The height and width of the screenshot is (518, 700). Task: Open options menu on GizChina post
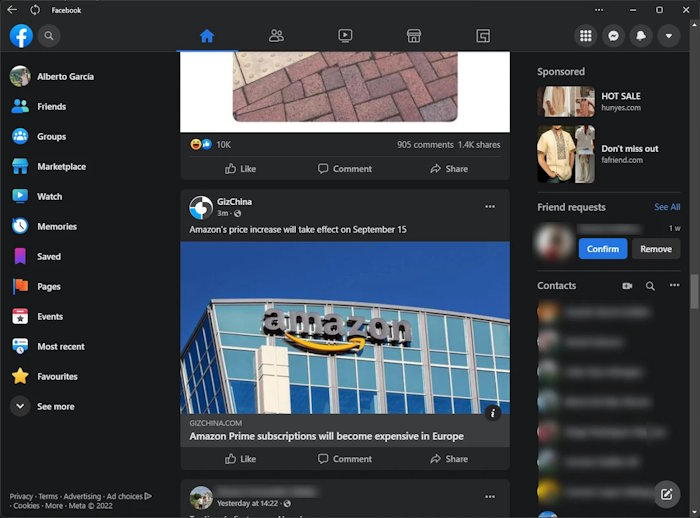[x=490, y=206]
